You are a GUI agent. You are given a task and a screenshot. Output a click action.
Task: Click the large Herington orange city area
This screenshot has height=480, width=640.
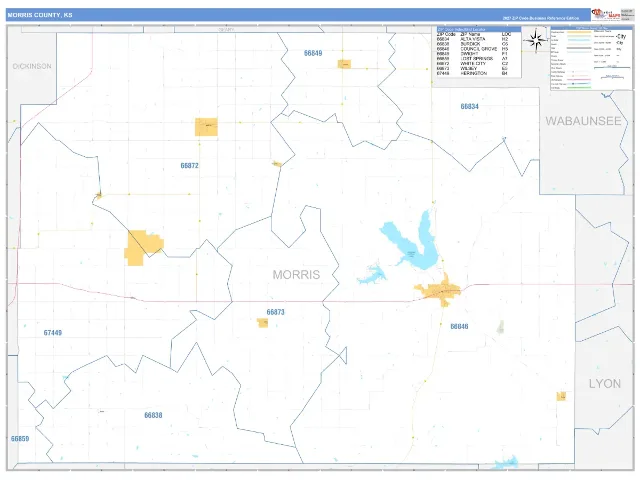(141, 247)
